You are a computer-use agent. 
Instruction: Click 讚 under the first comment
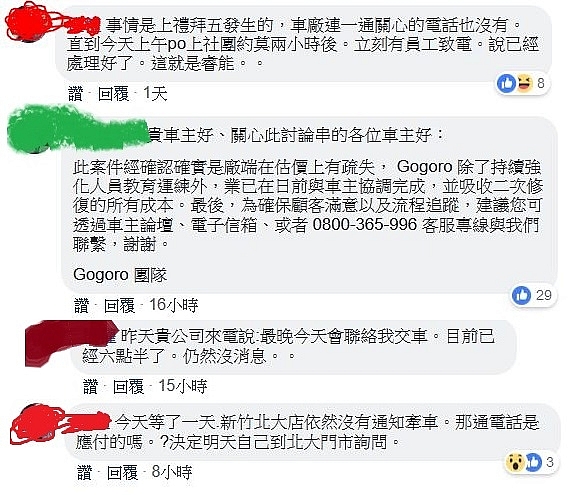[75, 94]
